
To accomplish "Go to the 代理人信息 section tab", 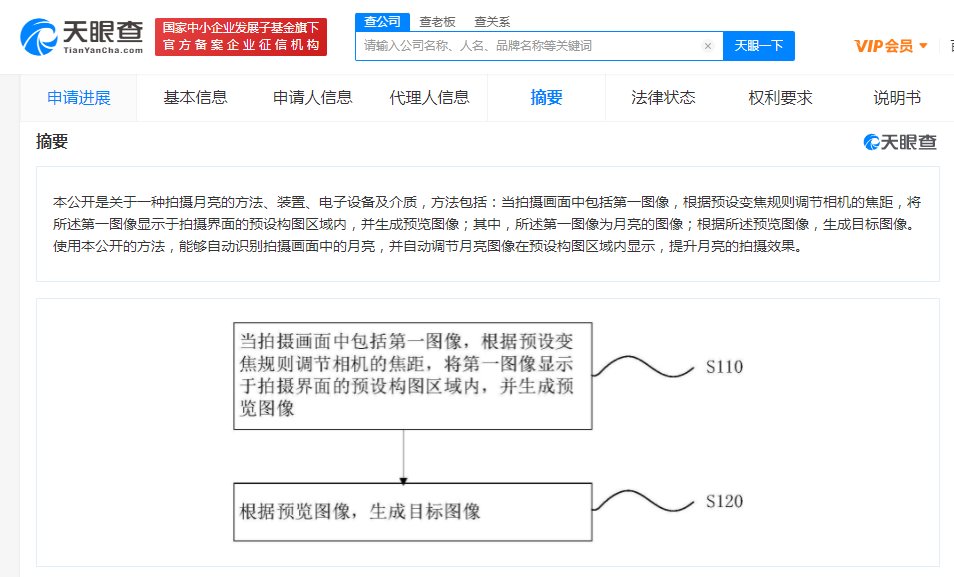I will [x=430, y=98].
